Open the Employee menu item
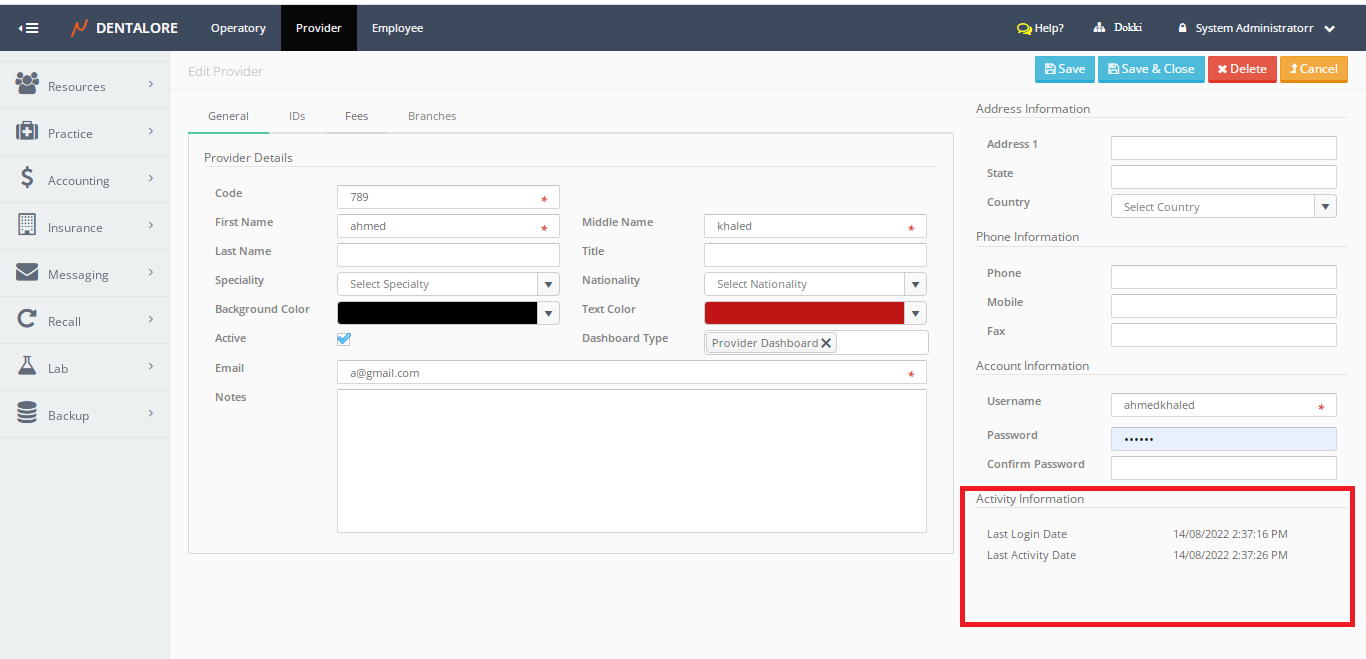The width and height of the screenshot is (1366, 659). [x=397, y=28]
